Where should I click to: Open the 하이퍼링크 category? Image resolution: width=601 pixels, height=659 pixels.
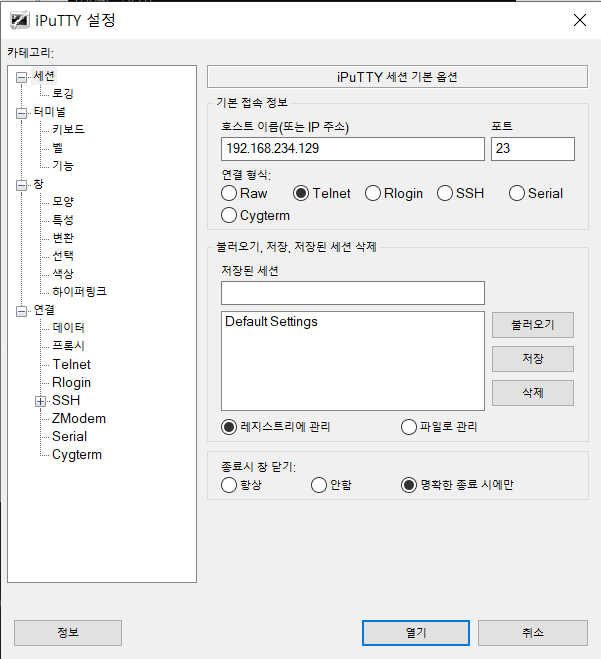pos(79,292)
